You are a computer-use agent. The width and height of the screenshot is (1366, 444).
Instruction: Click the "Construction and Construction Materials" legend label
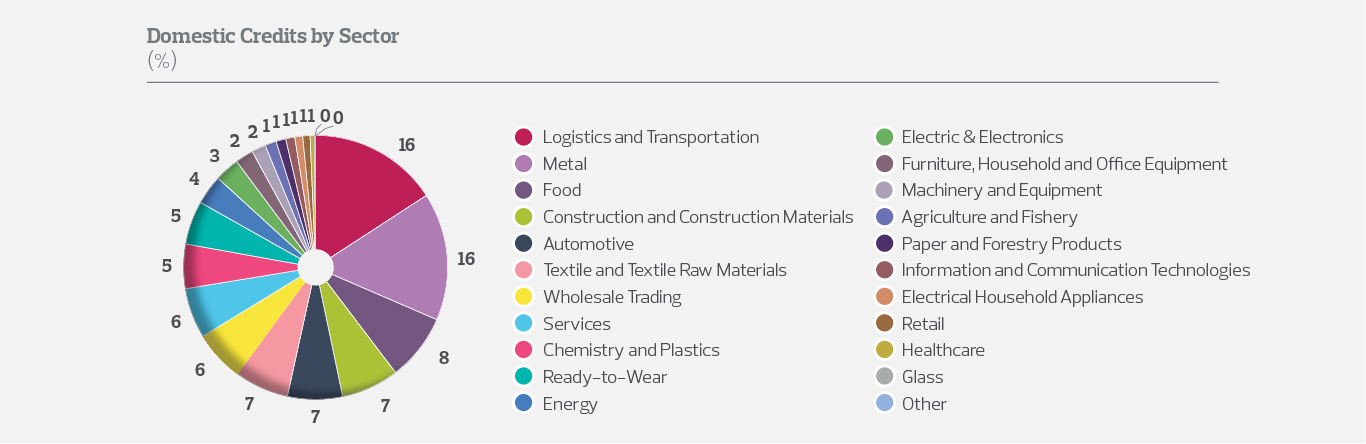(698, 217)
